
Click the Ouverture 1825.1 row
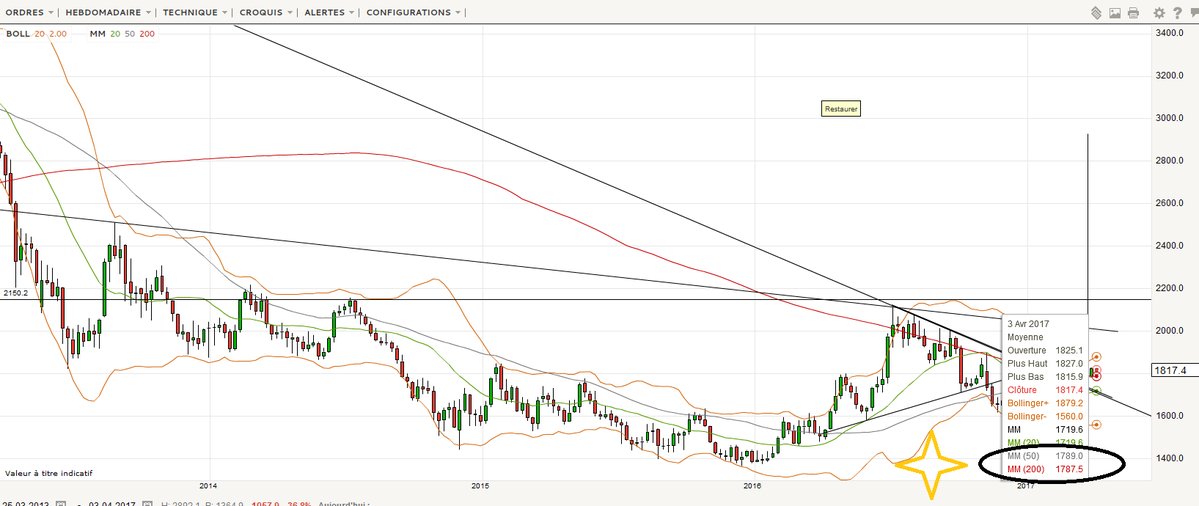[x=1045, y=350]
